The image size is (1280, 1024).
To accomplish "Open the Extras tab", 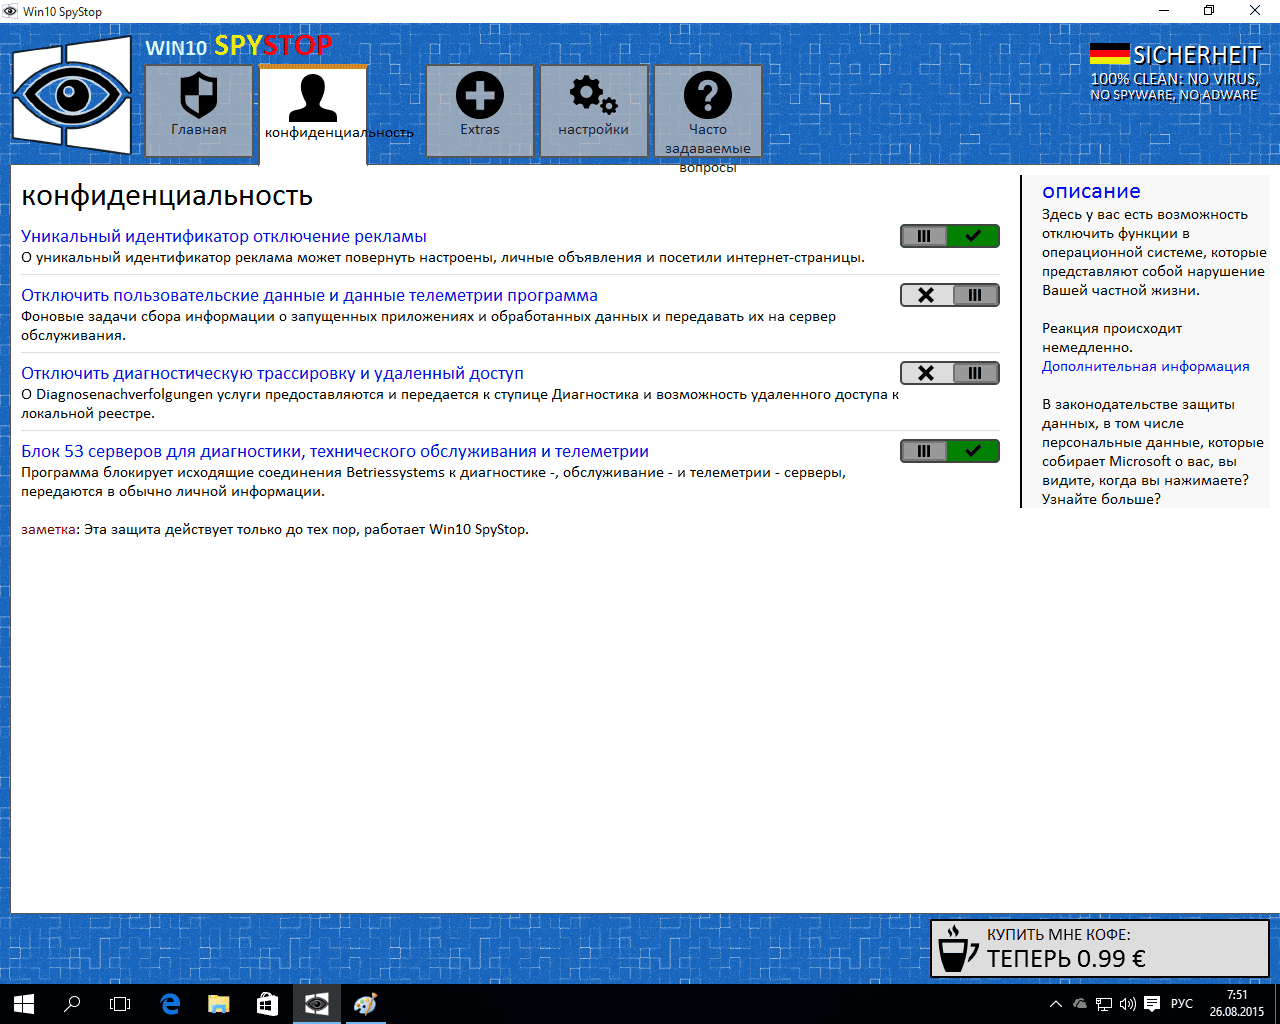I will (480, 111).
